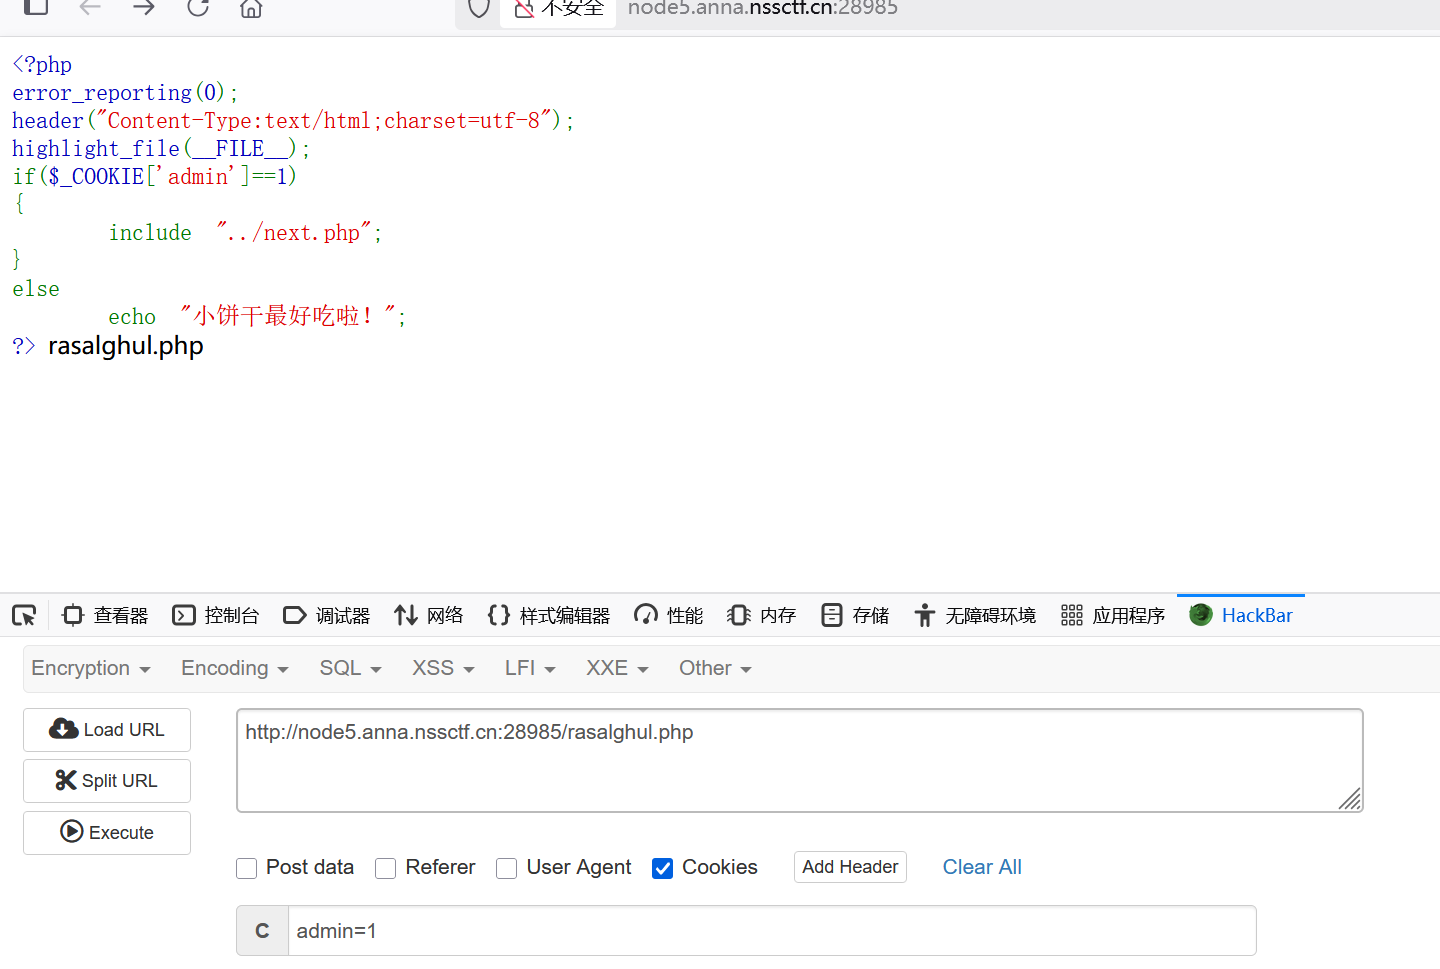1440x969 pixels.
Task: Click the Load URL button
Action: 107,730
